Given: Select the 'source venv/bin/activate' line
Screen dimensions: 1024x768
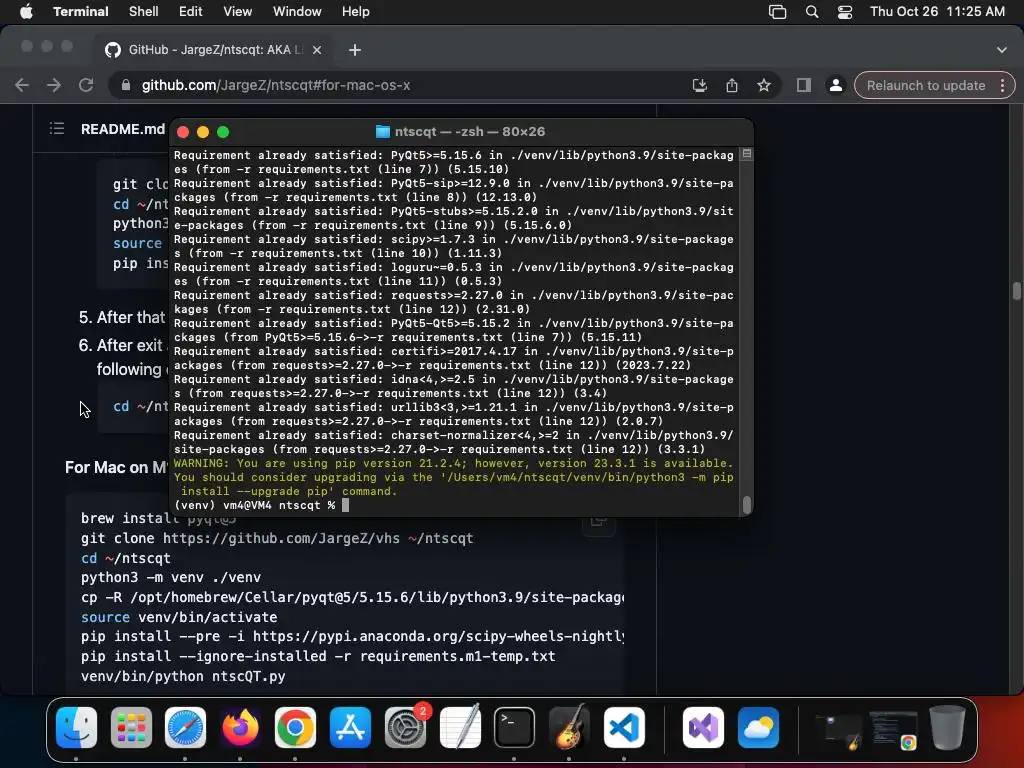Looking at the screenshot, I should pyautogui.click(x=179, y=617).
